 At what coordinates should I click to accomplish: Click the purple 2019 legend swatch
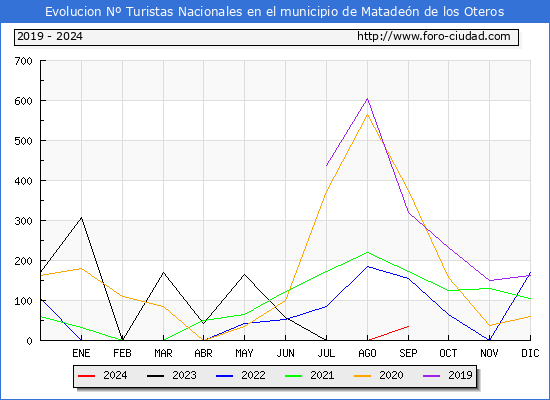pos(431,376)
